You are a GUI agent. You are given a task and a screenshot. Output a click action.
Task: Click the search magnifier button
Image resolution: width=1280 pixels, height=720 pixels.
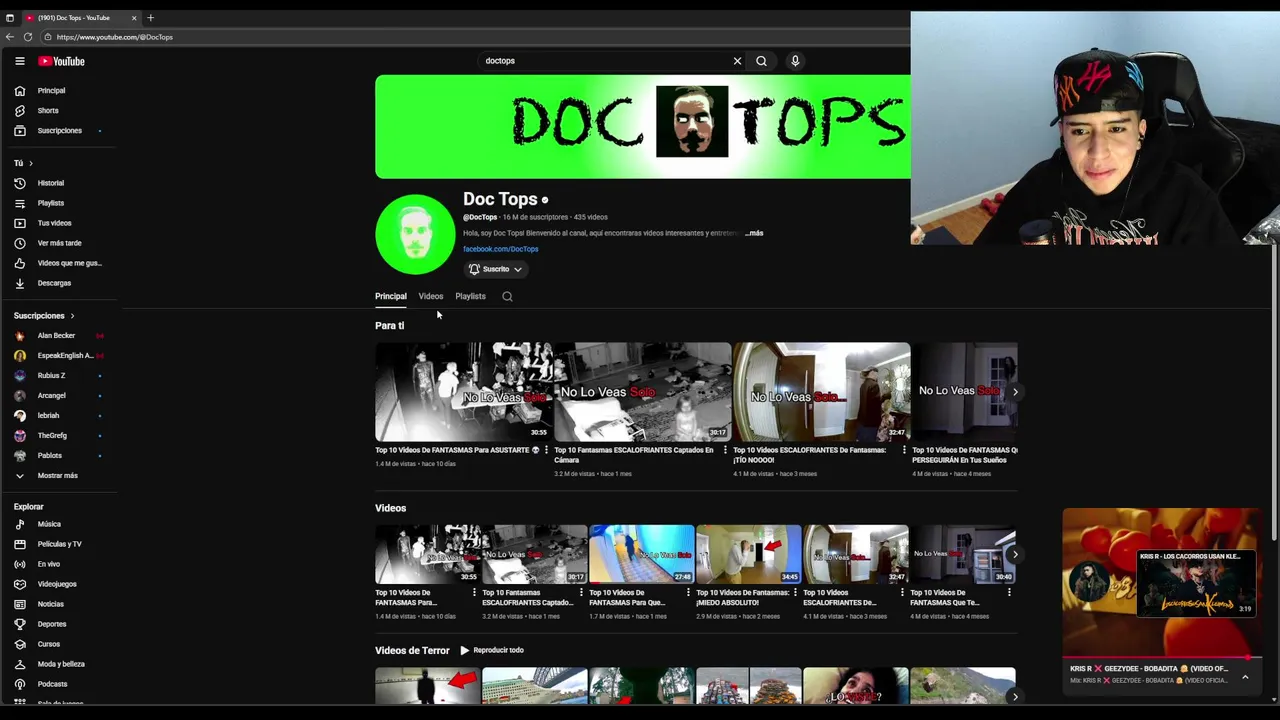click(761, 61)
